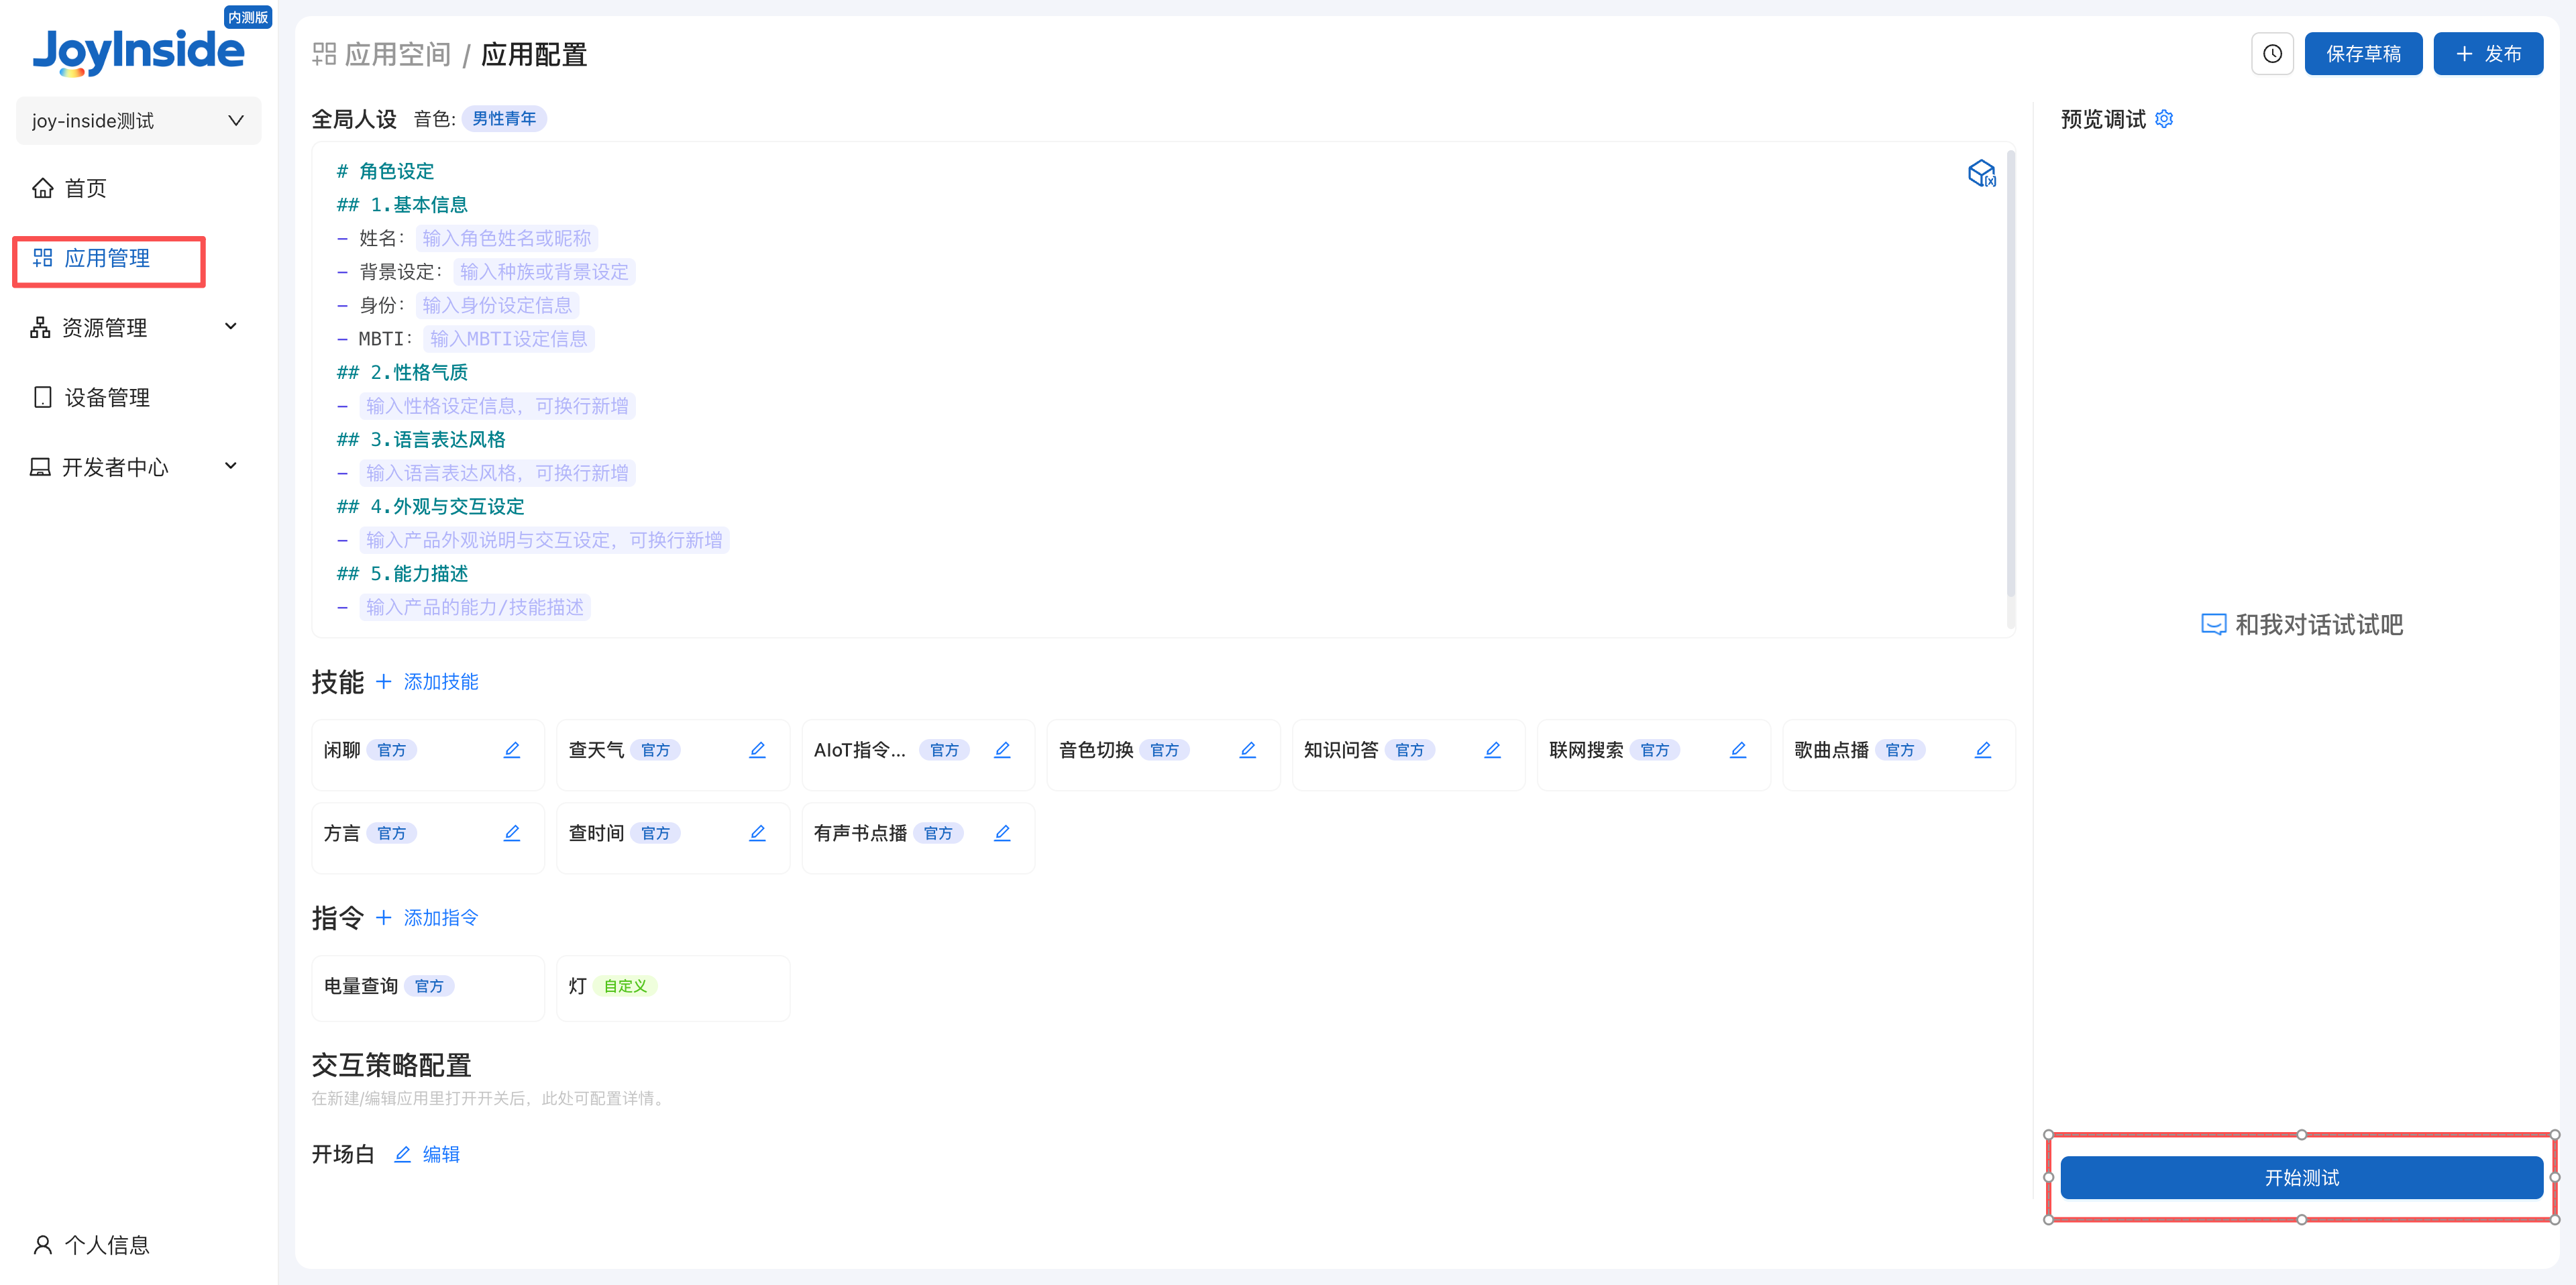The width and height of the screenshot is (2576, 1285).
Task: Edit the 方言 skill
Action: pyautogui.click(x=512, y=833)
